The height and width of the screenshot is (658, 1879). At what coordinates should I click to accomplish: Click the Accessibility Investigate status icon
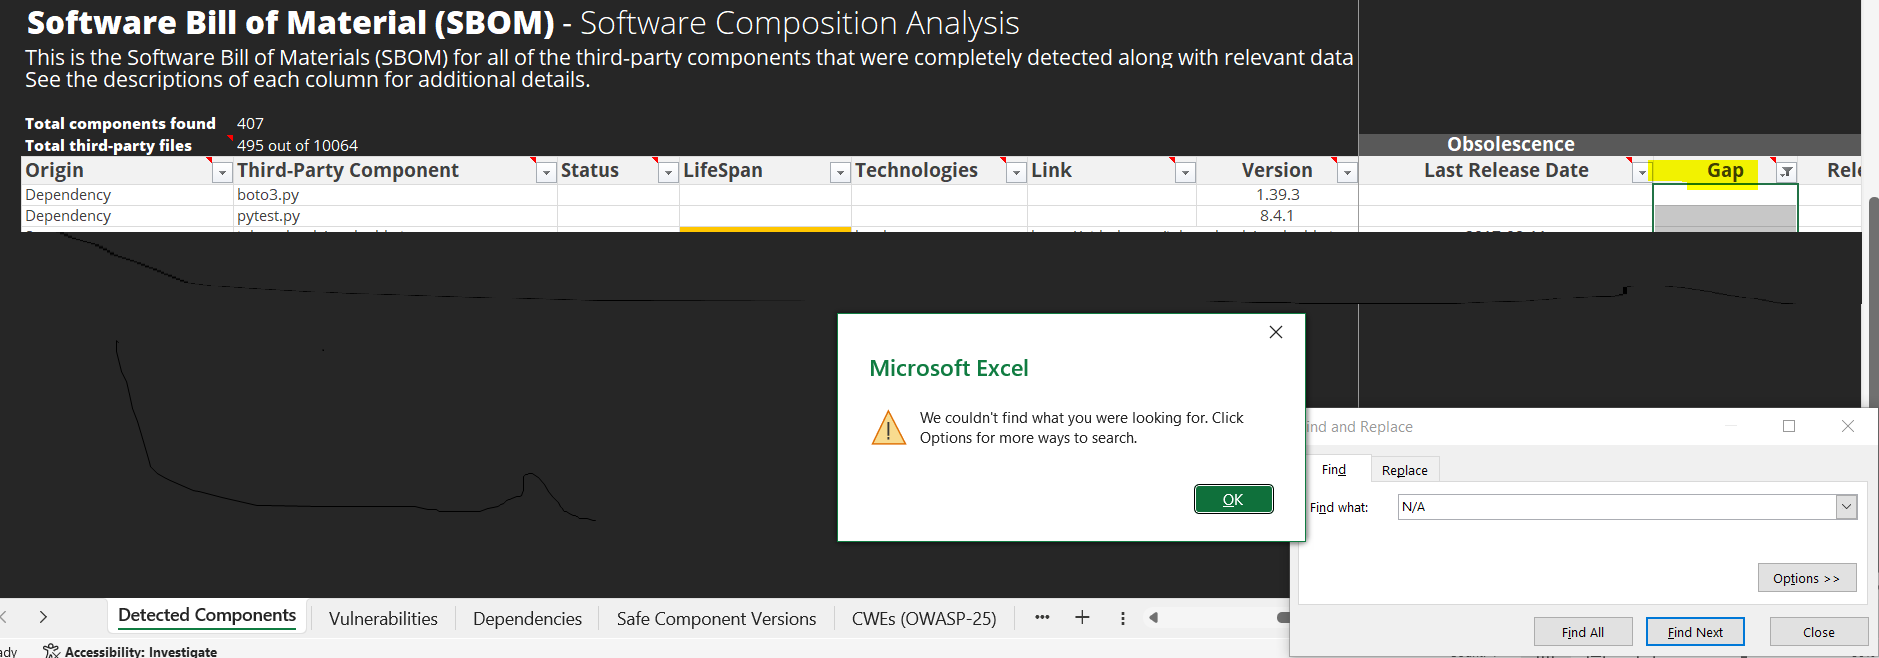(51, 651)
